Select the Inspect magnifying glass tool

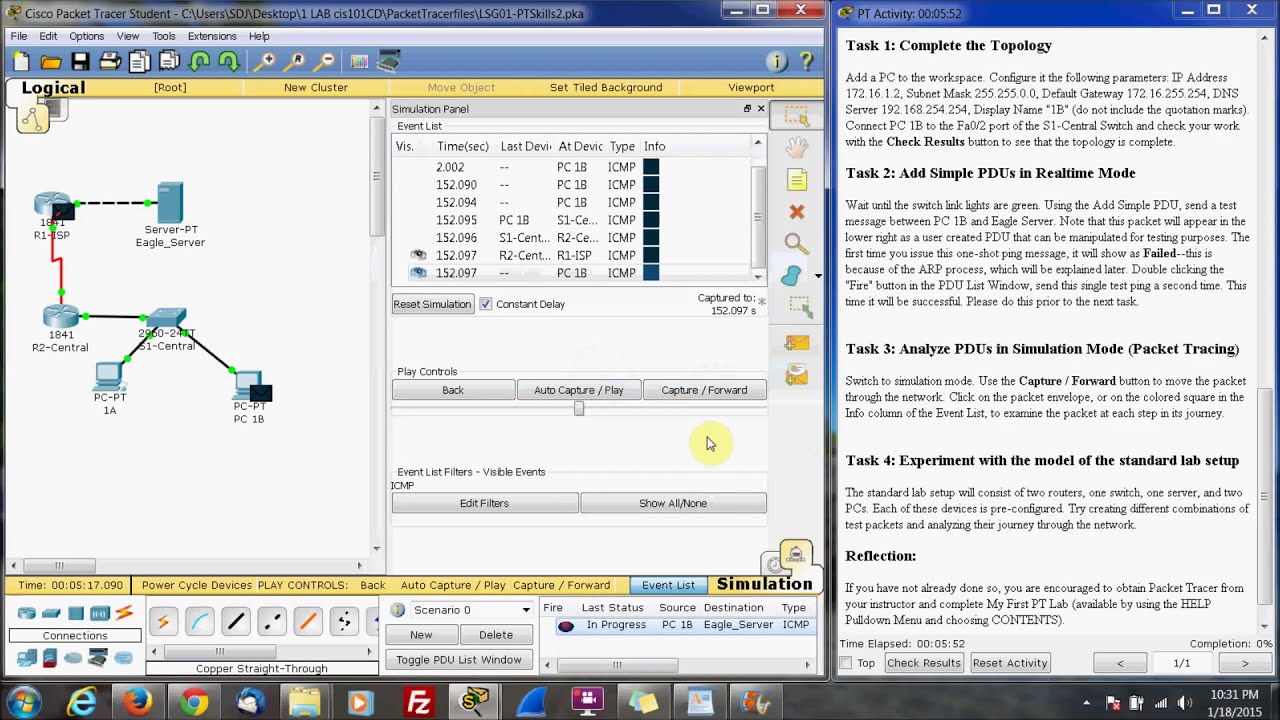(x=797, y=243)
